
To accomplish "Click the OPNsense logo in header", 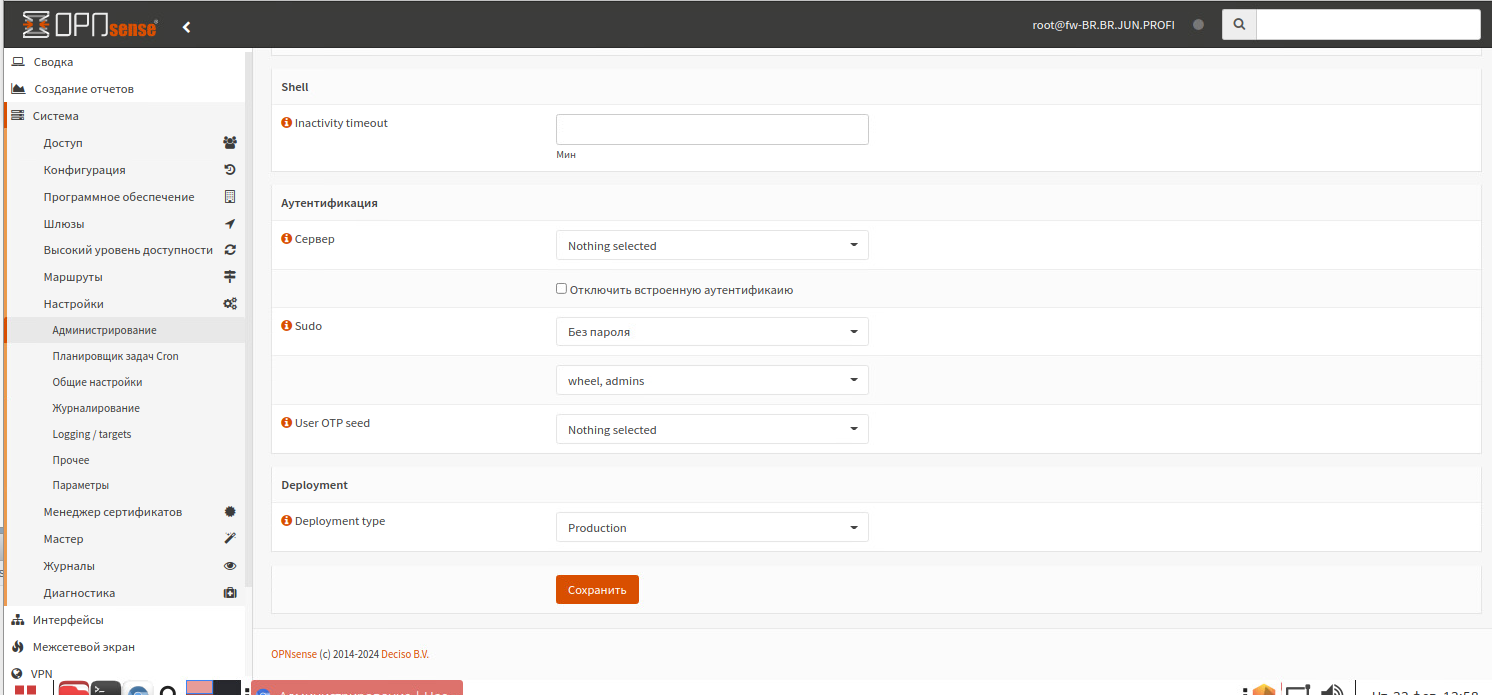I will 90,25.
